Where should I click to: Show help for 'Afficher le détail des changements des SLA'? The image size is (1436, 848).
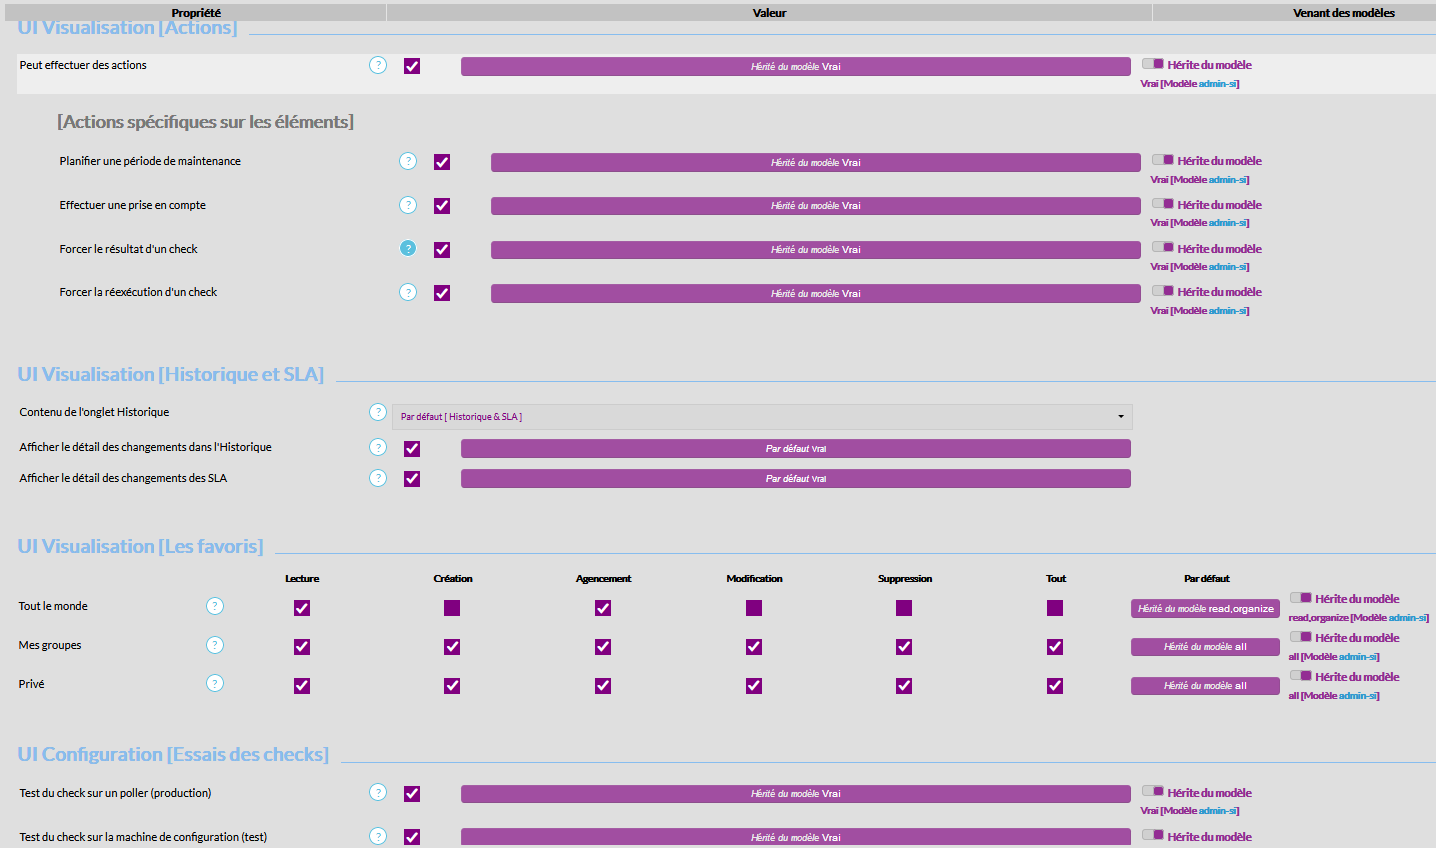378,478
